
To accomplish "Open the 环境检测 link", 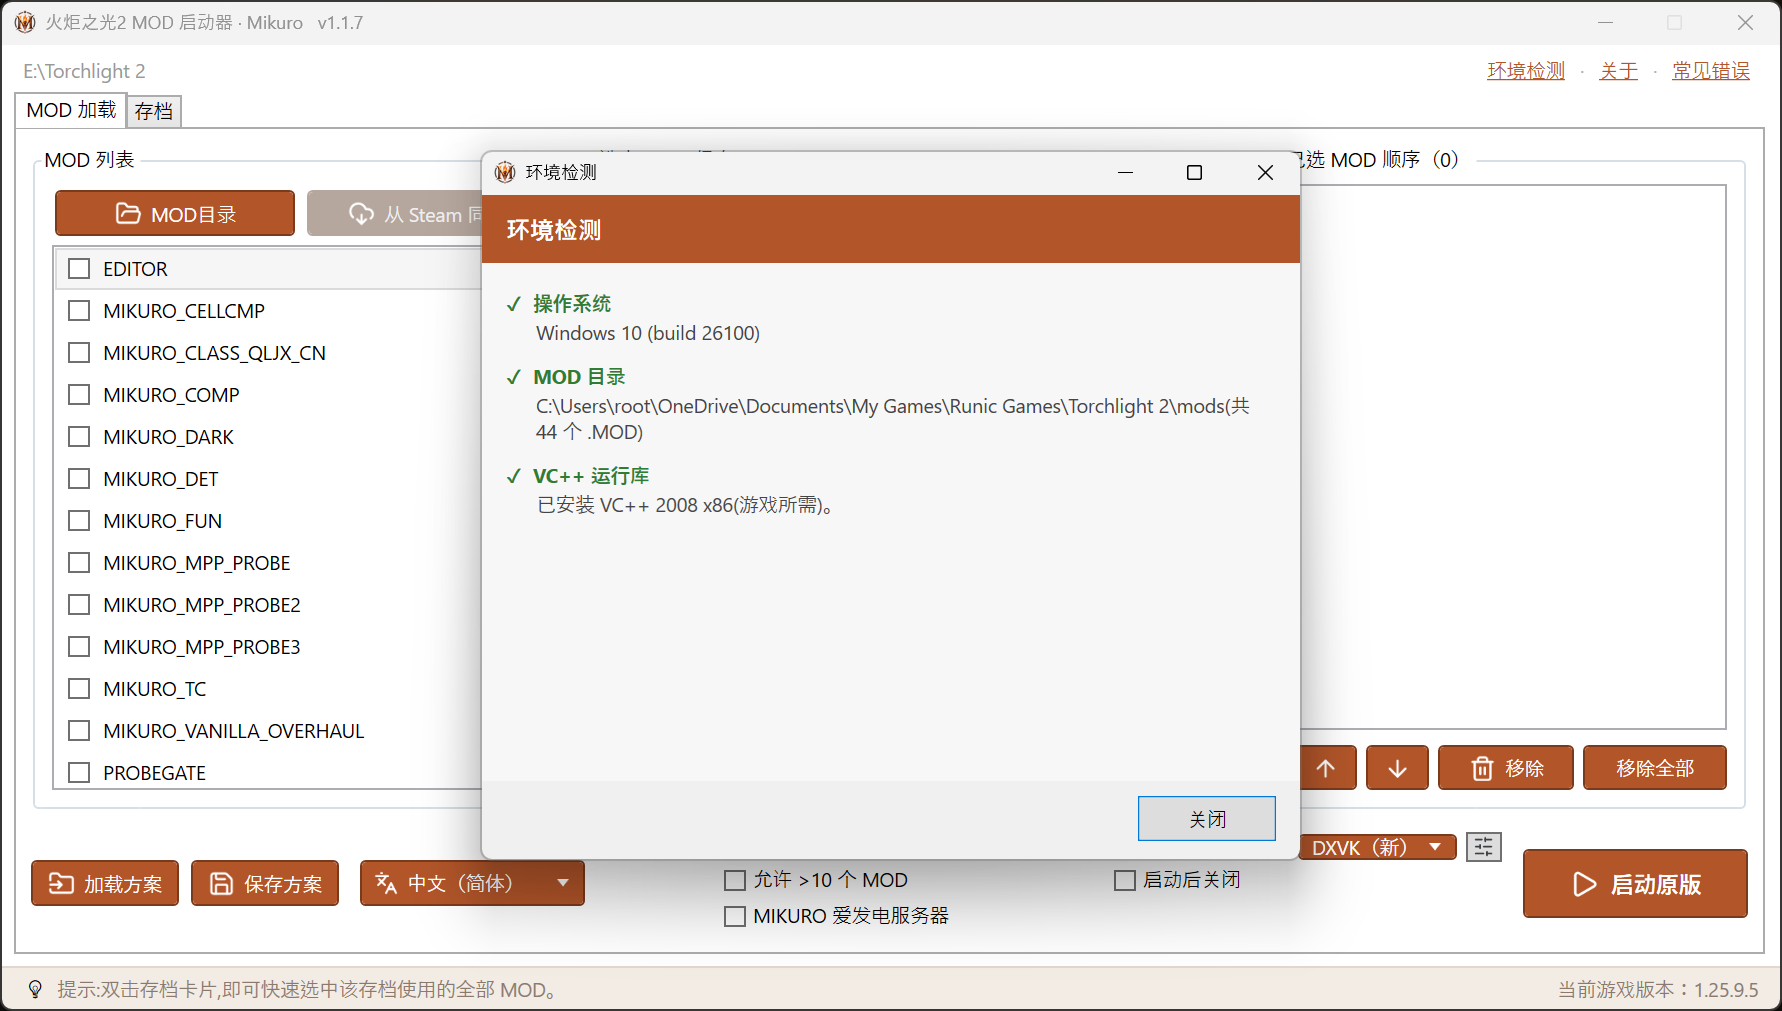I will [x=1526, y=71].
